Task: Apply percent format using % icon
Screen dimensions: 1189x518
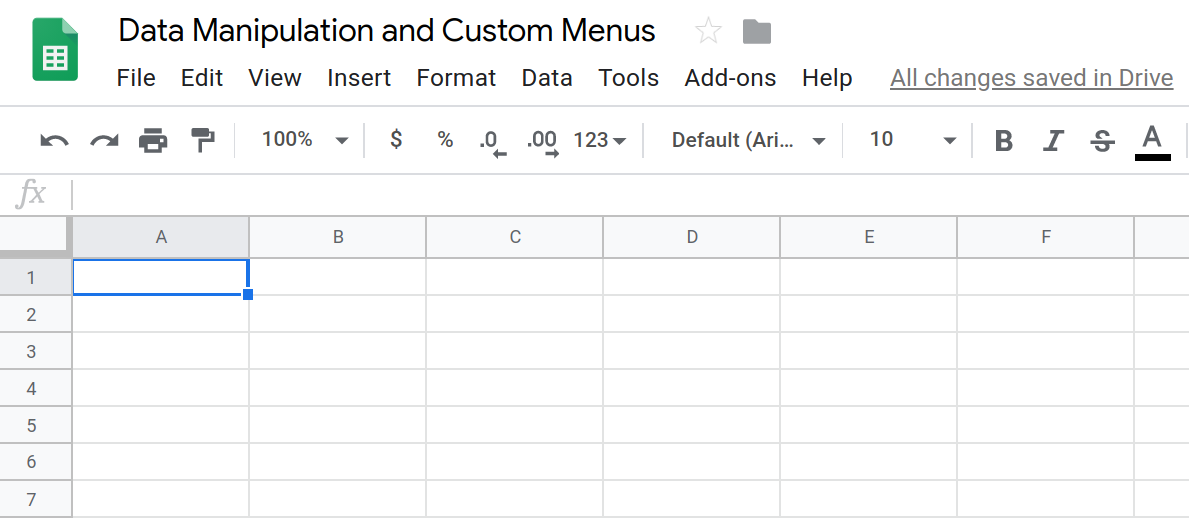Action: pos(445,140)
